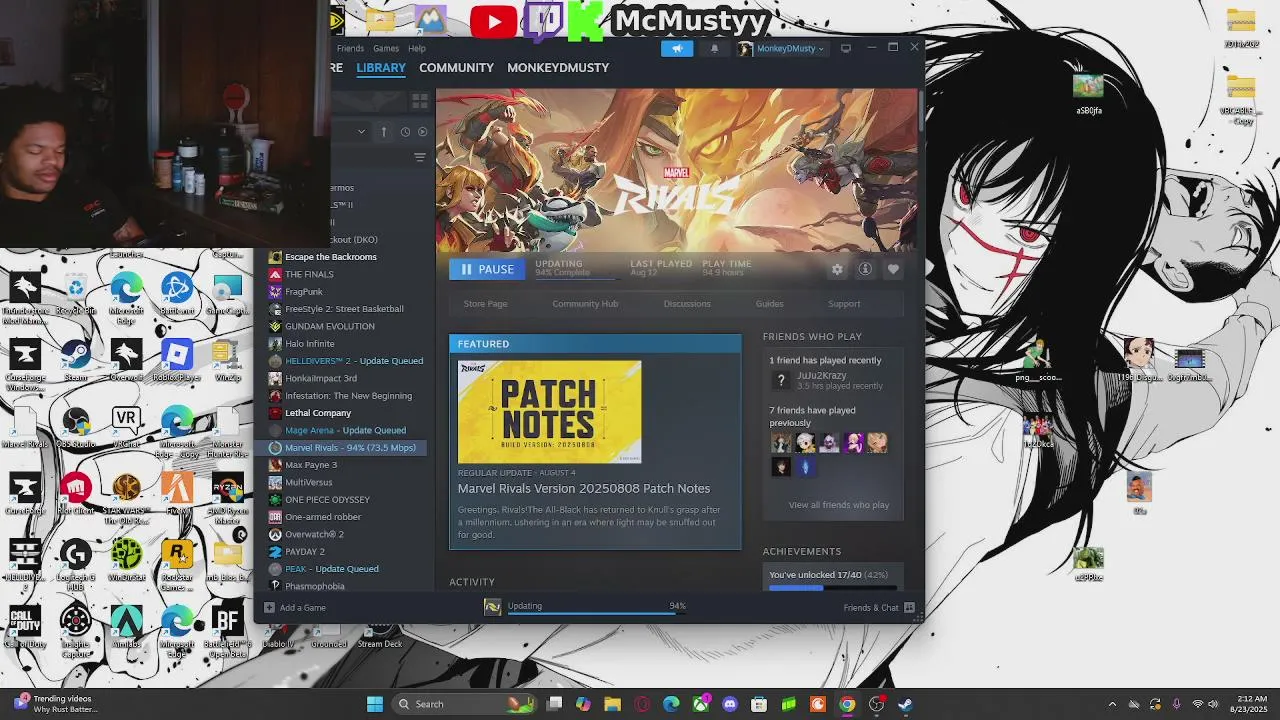Open Xbox app in taskbar
Viewport: 1280px width, 720px height.
click(701, 704)
